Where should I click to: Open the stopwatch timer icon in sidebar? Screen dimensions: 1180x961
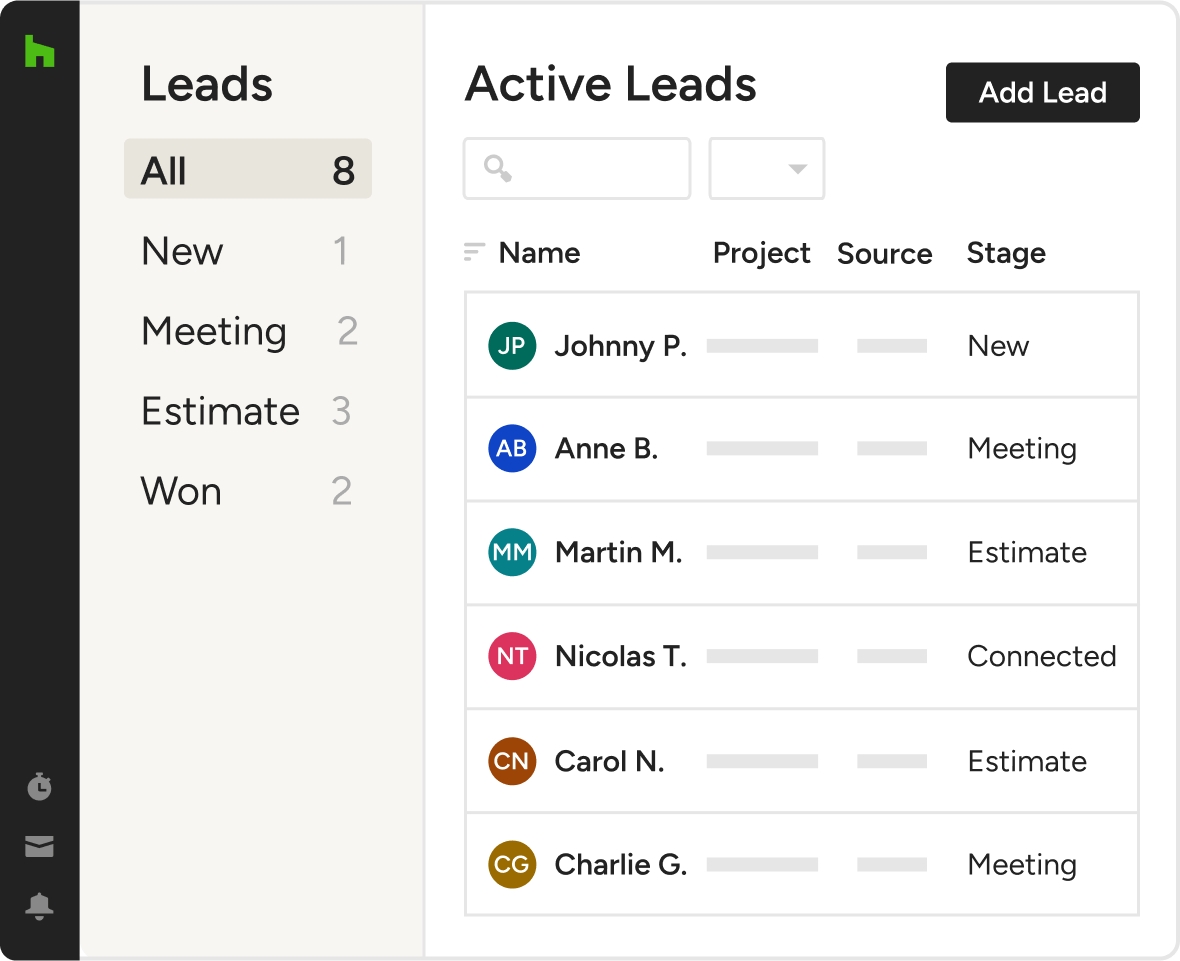pyautogui.click(x=39, y=787)
